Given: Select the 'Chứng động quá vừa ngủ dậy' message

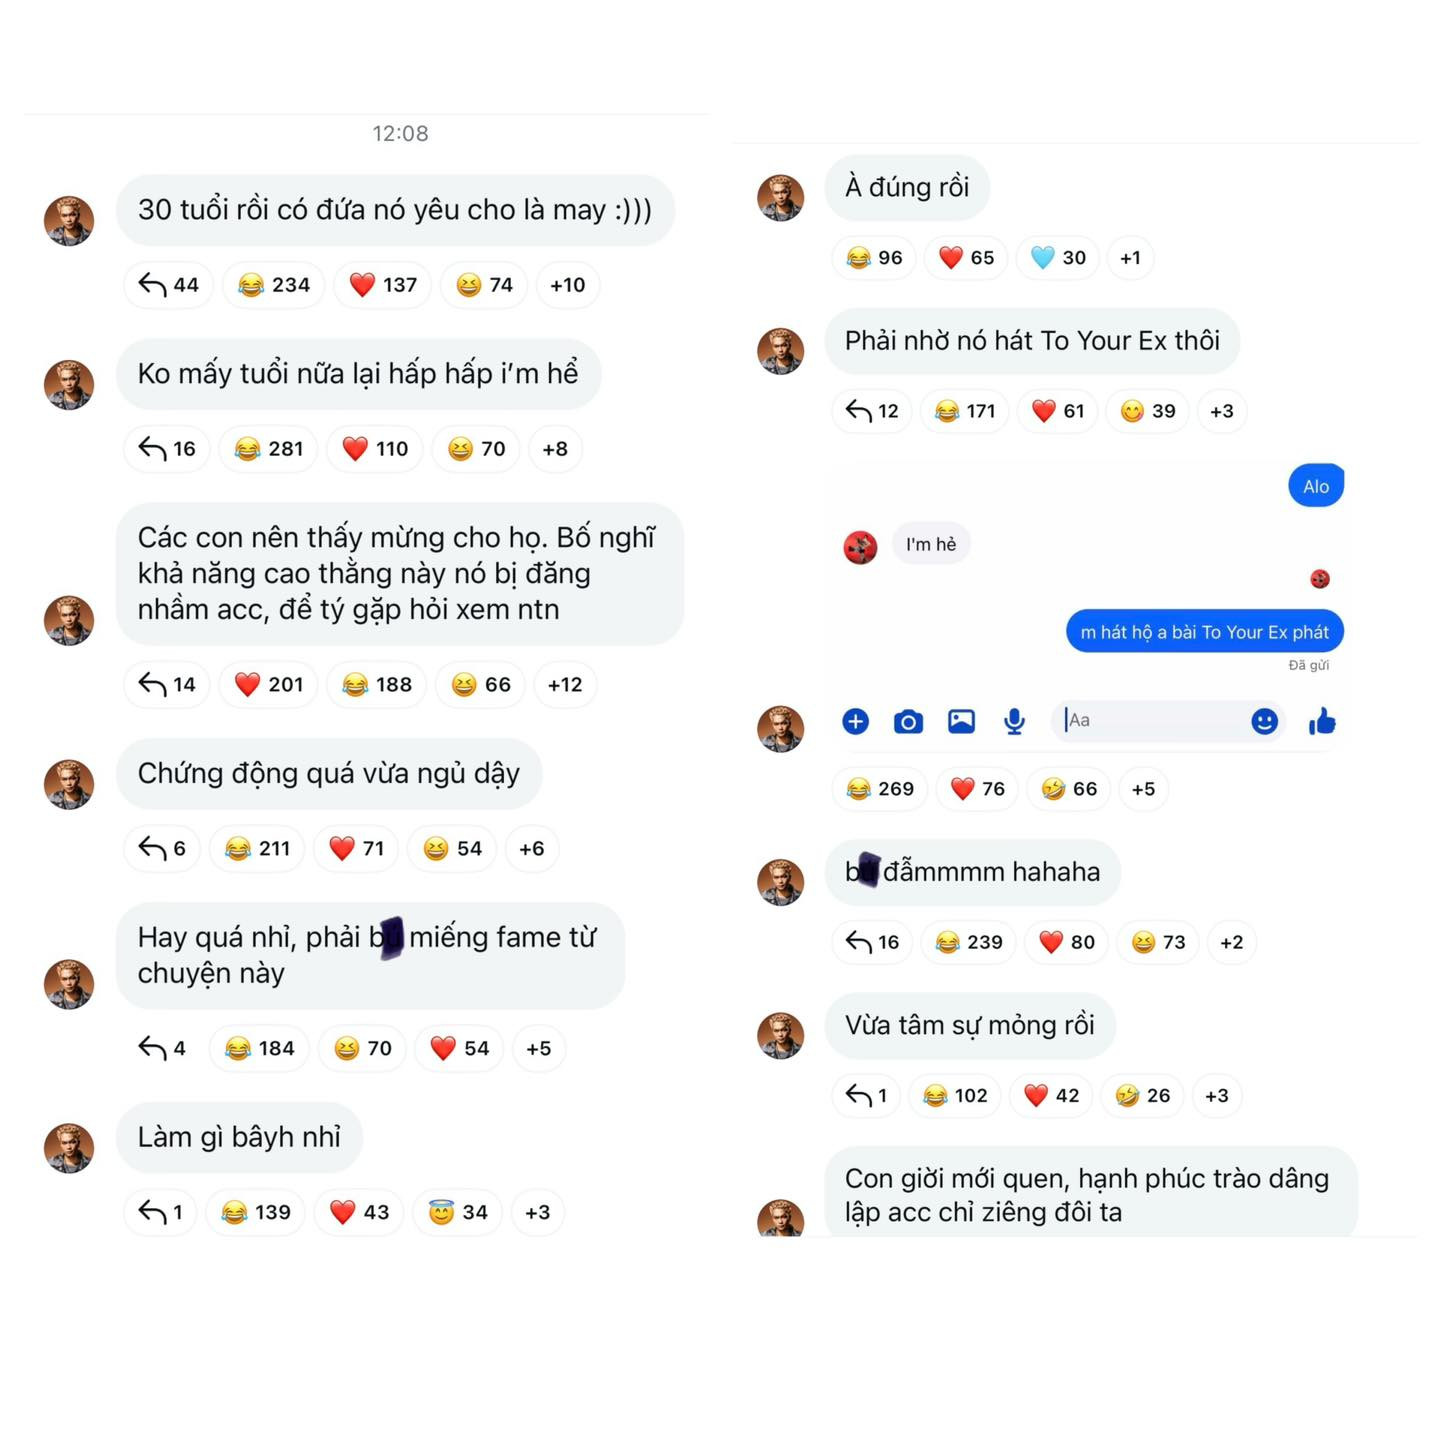Looking at the screenshot, I should click(328, 774).
